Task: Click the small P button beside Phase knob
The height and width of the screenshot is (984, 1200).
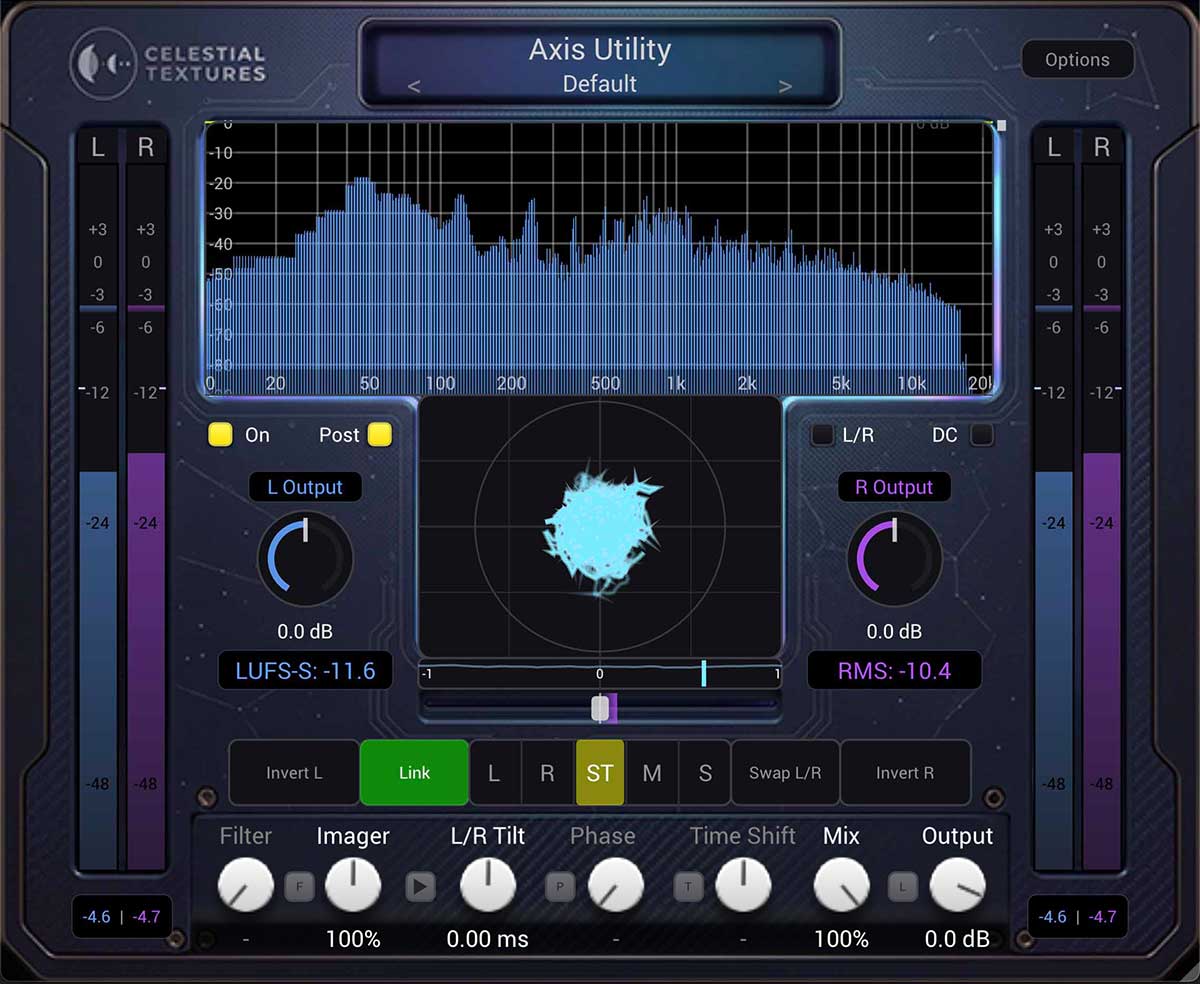Action: point(559,885)
